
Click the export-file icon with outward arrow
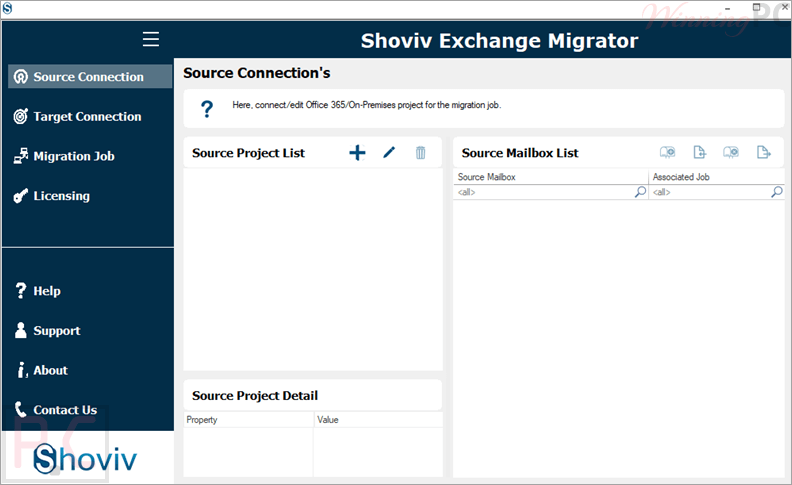764,152
